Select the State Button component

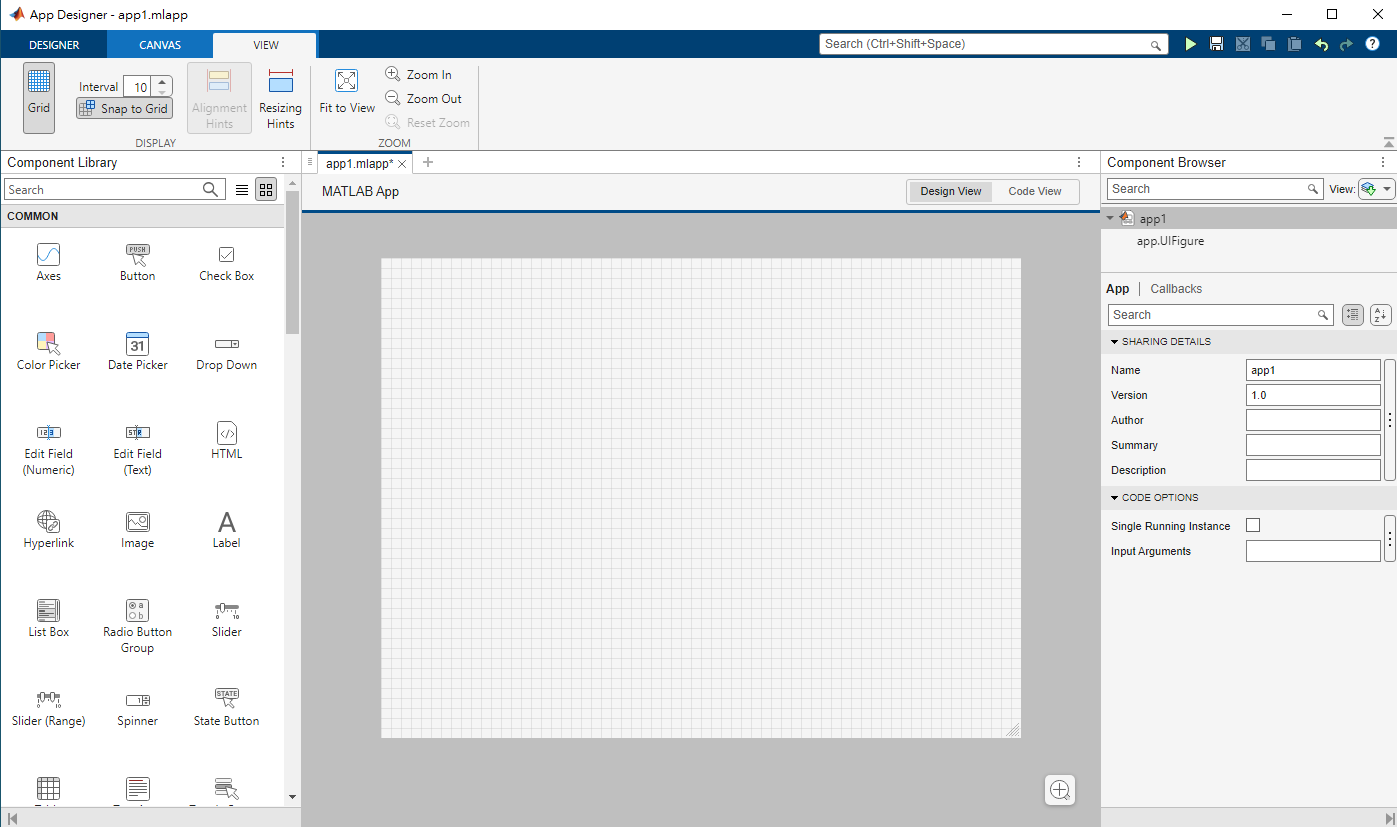pyautogui.click(x=227, y=708)
